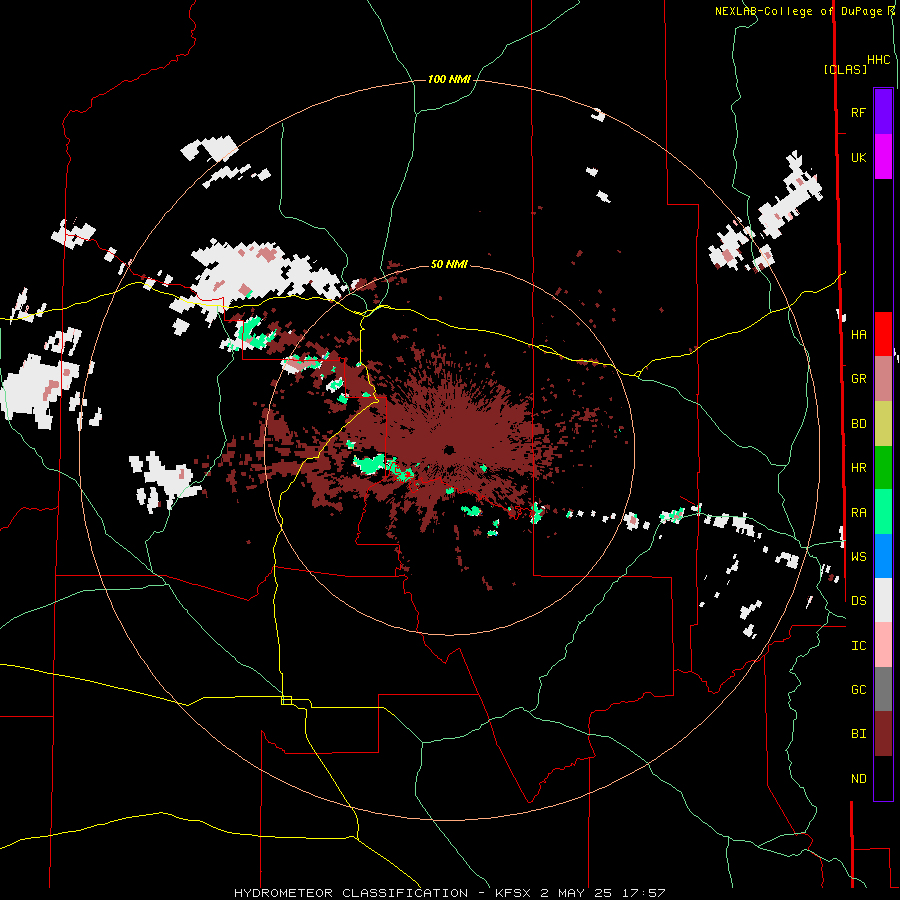Click the black radar site dot at center
Viewport: 900px width, 900px height.
click(449, 449)
